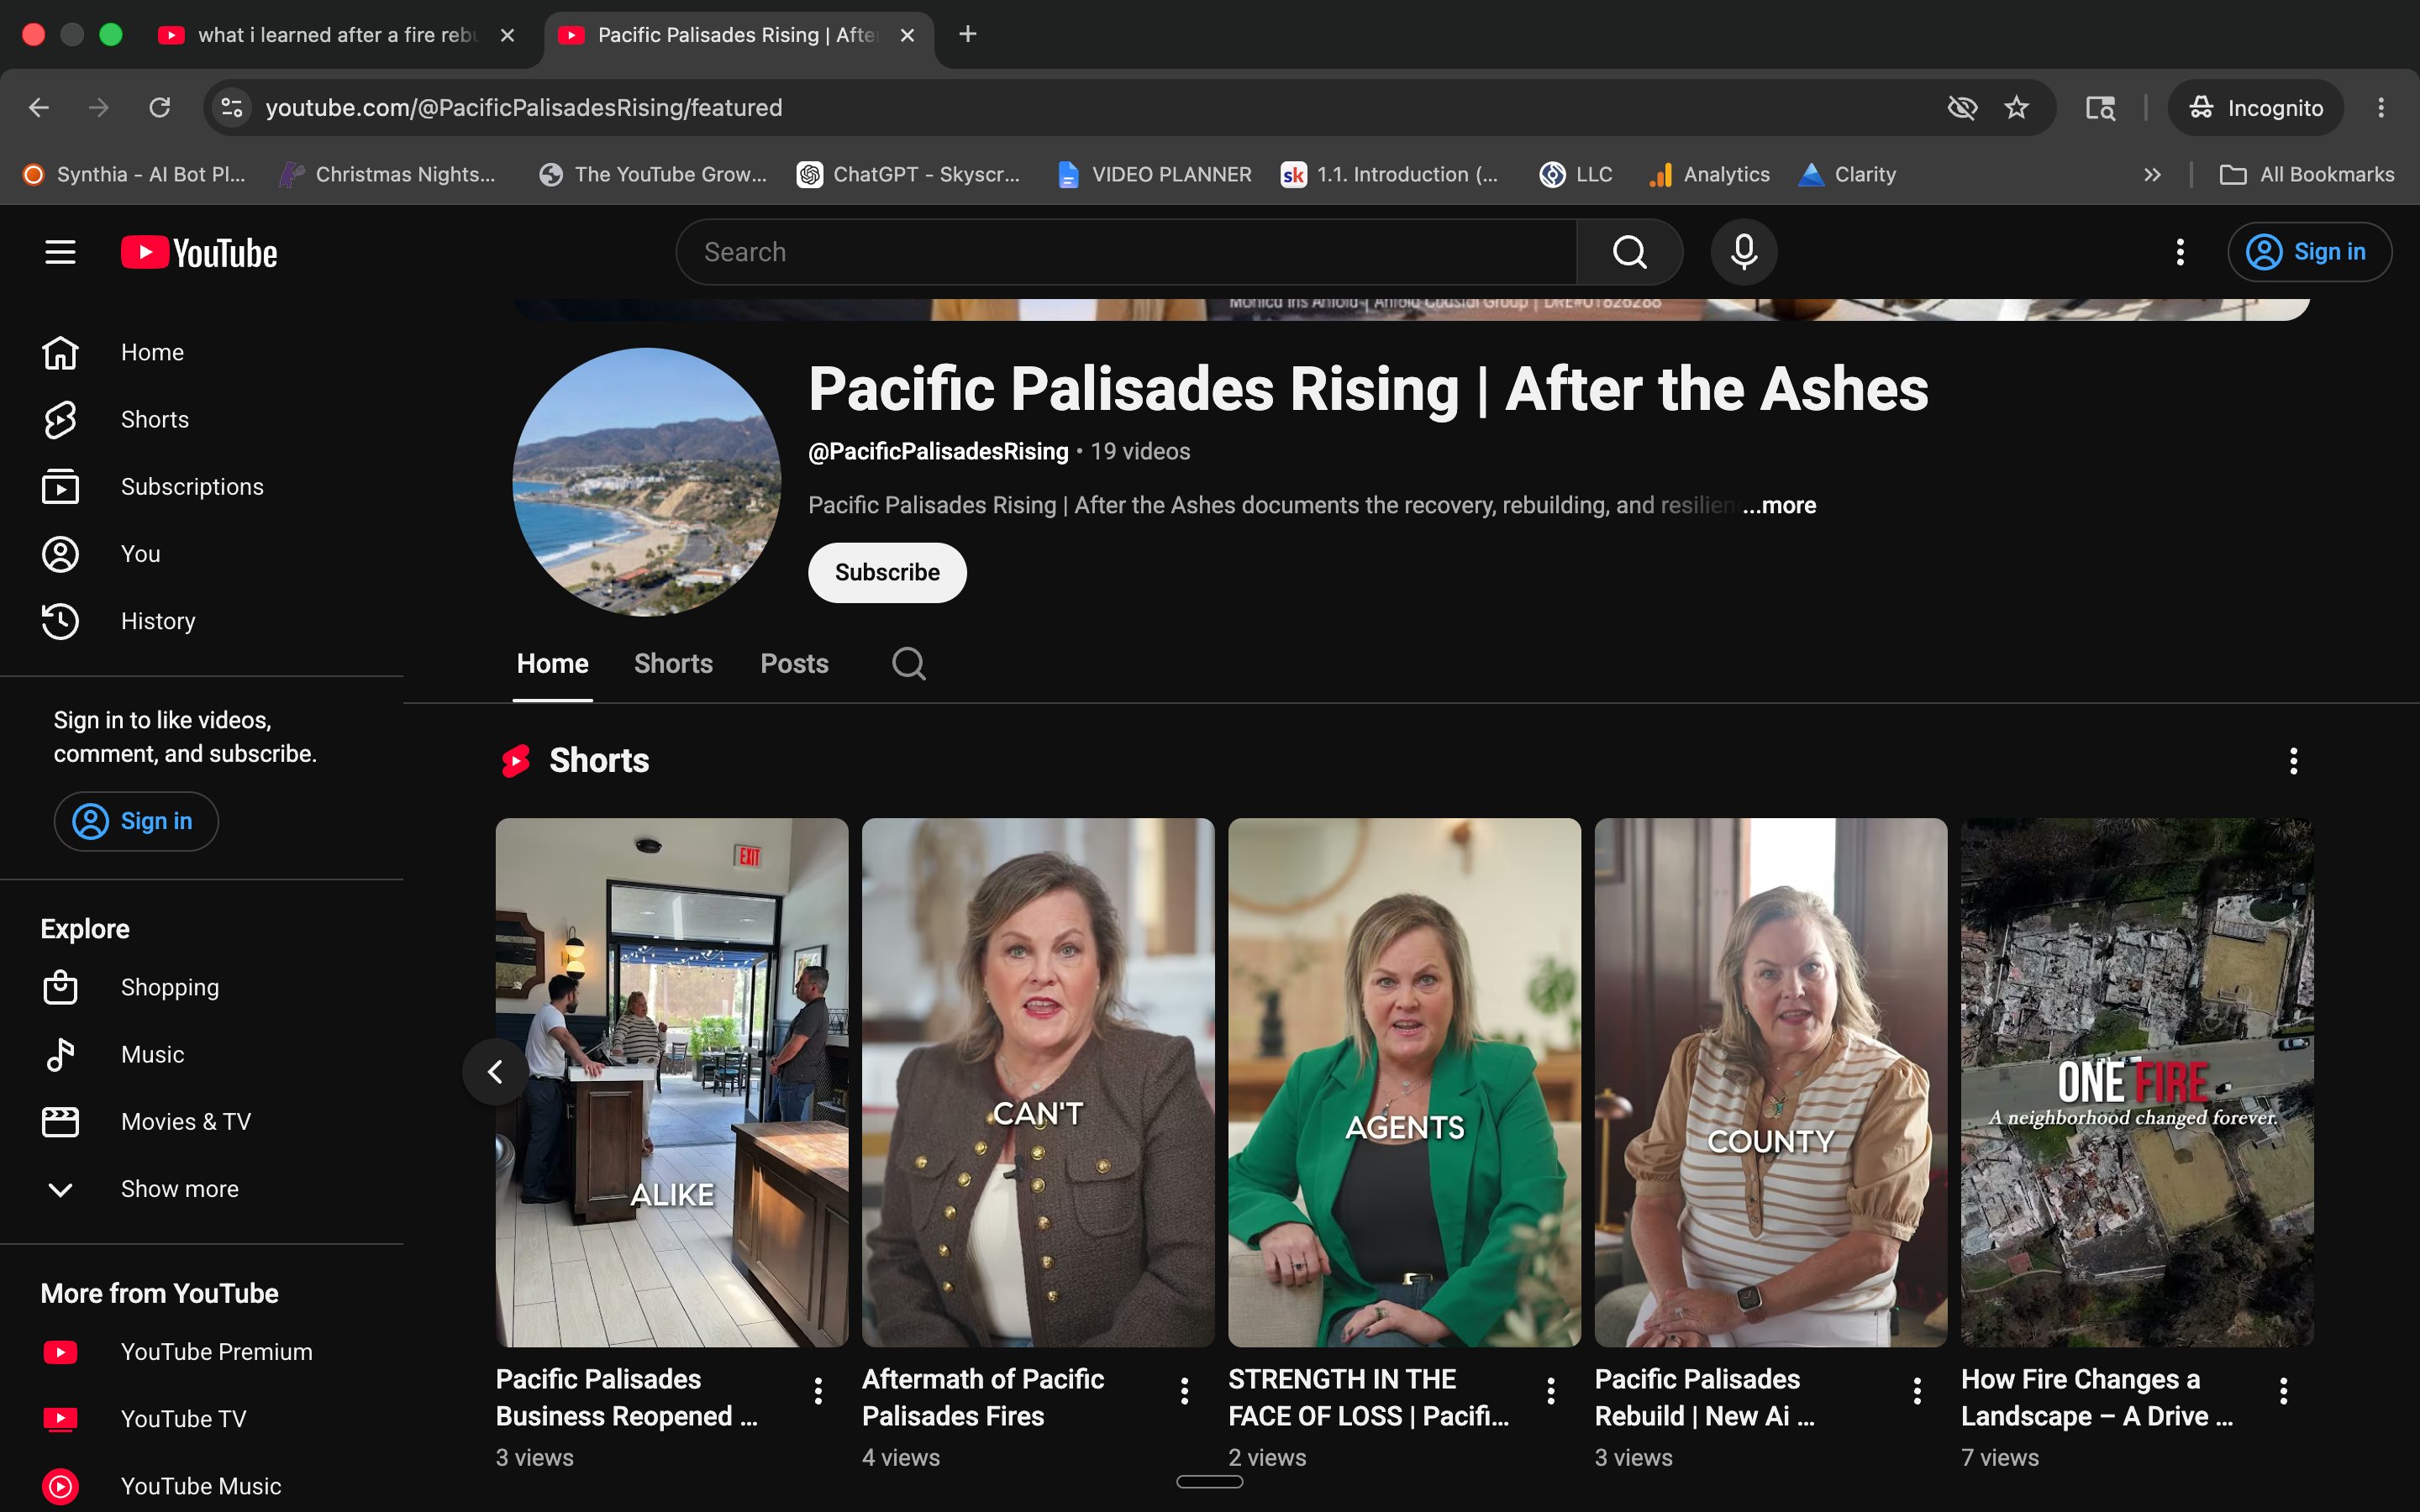Open All Bookmarks folder
The height and width of the screenshot is (1512, 2420).
click(x=2306, y=175)
